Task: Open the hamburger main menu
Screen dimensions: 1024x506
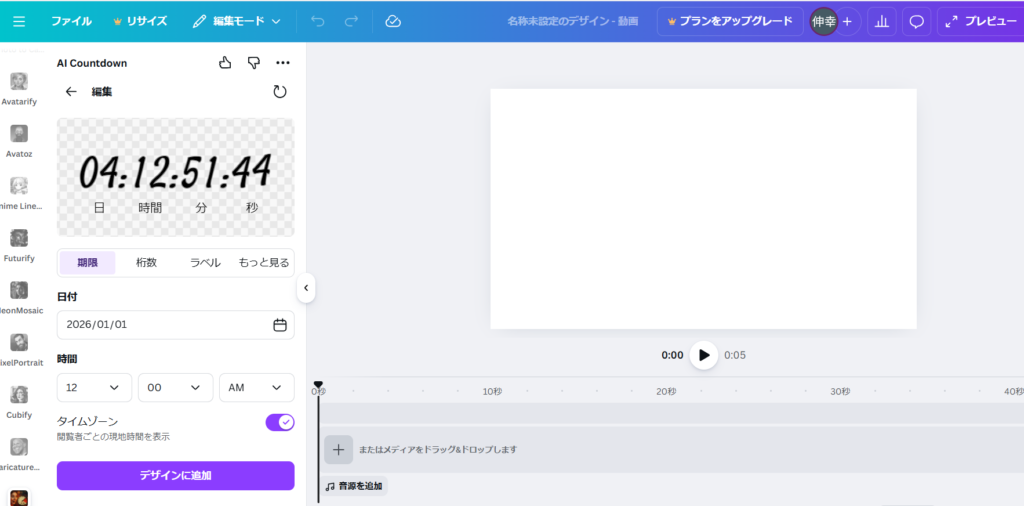Action: coord(20,21)
